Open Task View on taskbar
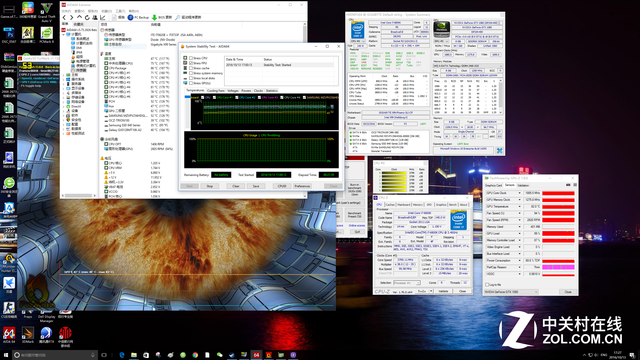The width and height of the screenshot is (640, 360). tap(104, 355)
